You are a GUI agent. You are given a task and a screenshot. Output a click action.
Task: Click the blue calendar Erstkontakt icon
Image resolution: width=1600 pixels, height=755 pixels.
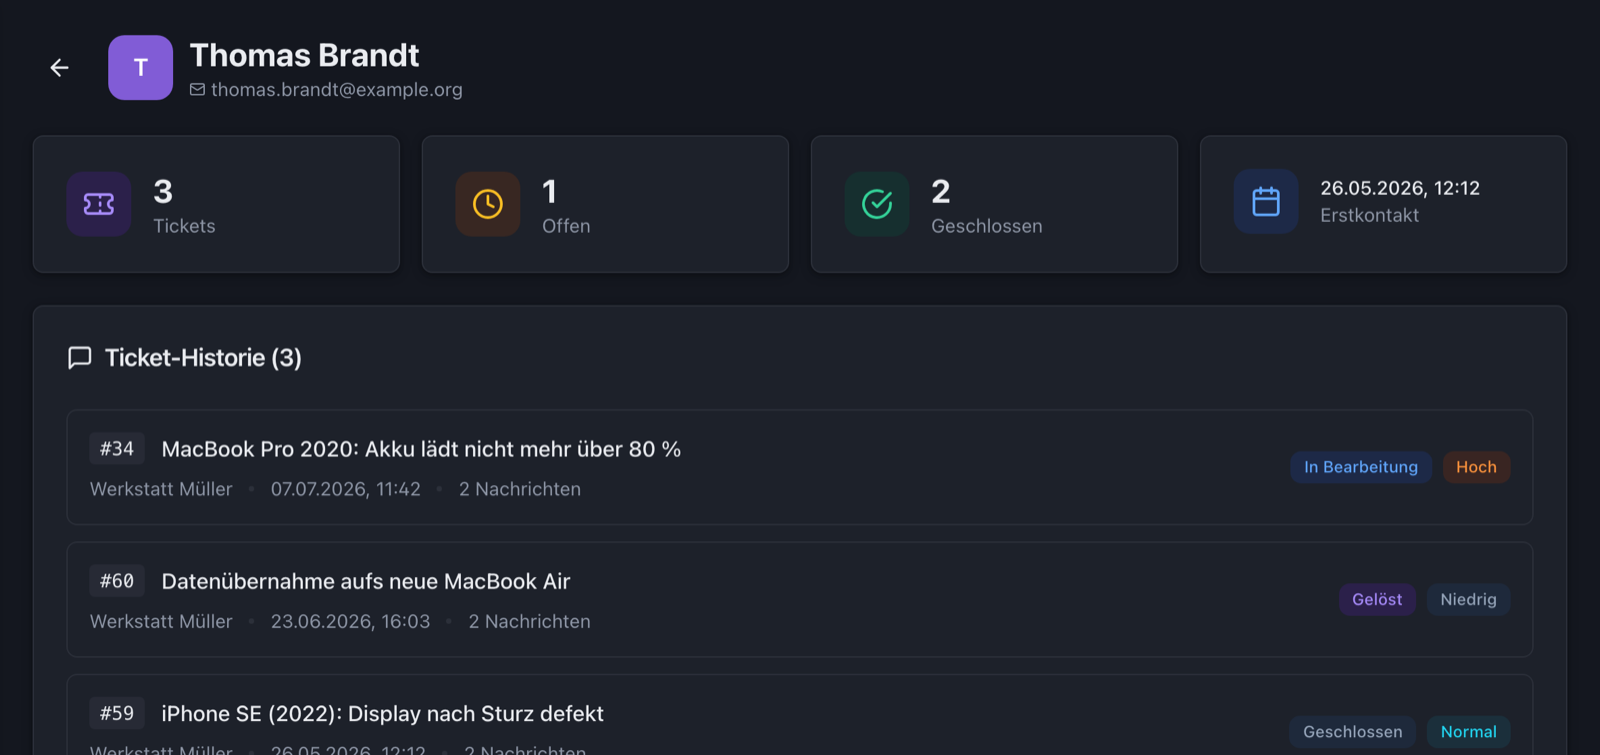pyautogui.click(x=1266, y=202)
